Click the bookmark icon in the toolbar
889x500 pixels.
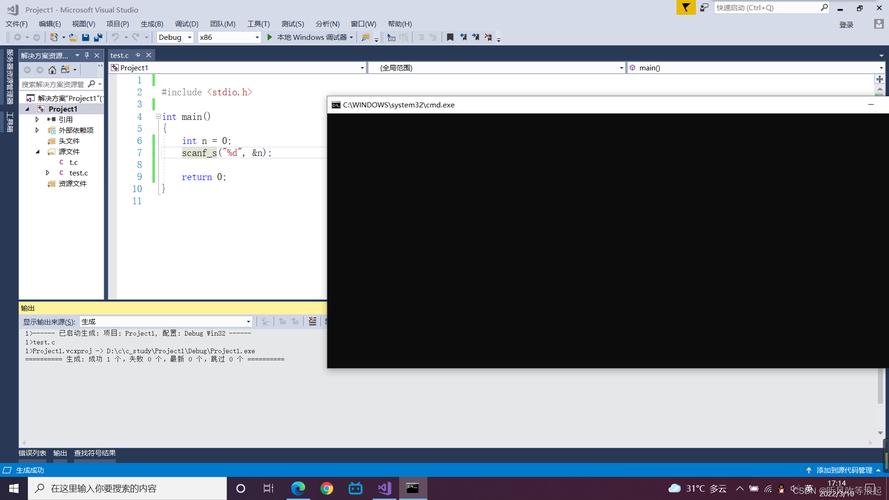[450, 37]
